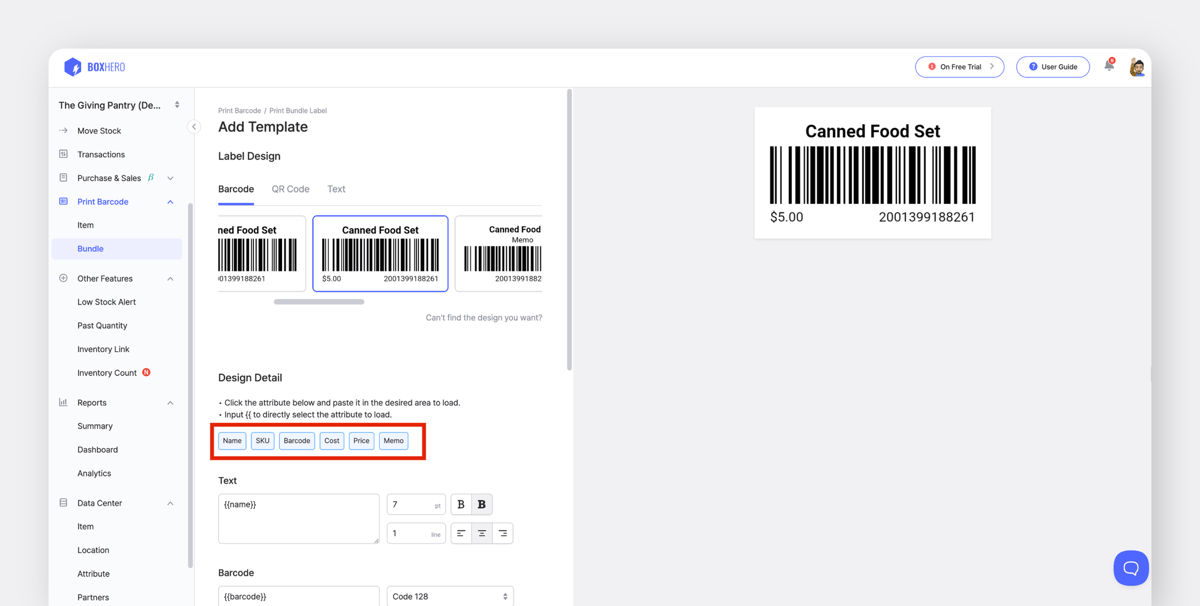The height and width of the screenshot is (606, 1200).
Task: Switch to the Text tab
Action: [x=336, y=189]
